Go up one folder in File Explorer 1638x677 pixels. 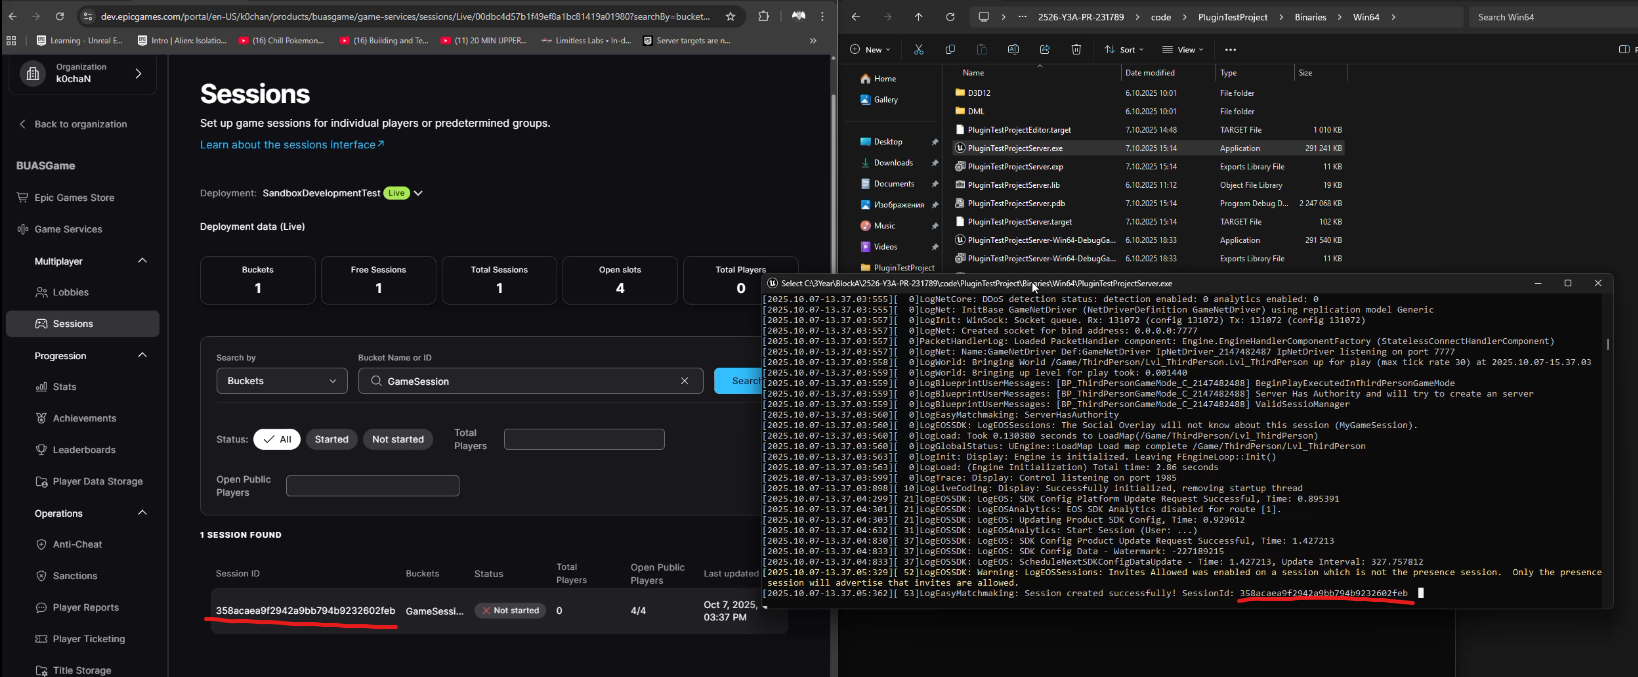918,17
